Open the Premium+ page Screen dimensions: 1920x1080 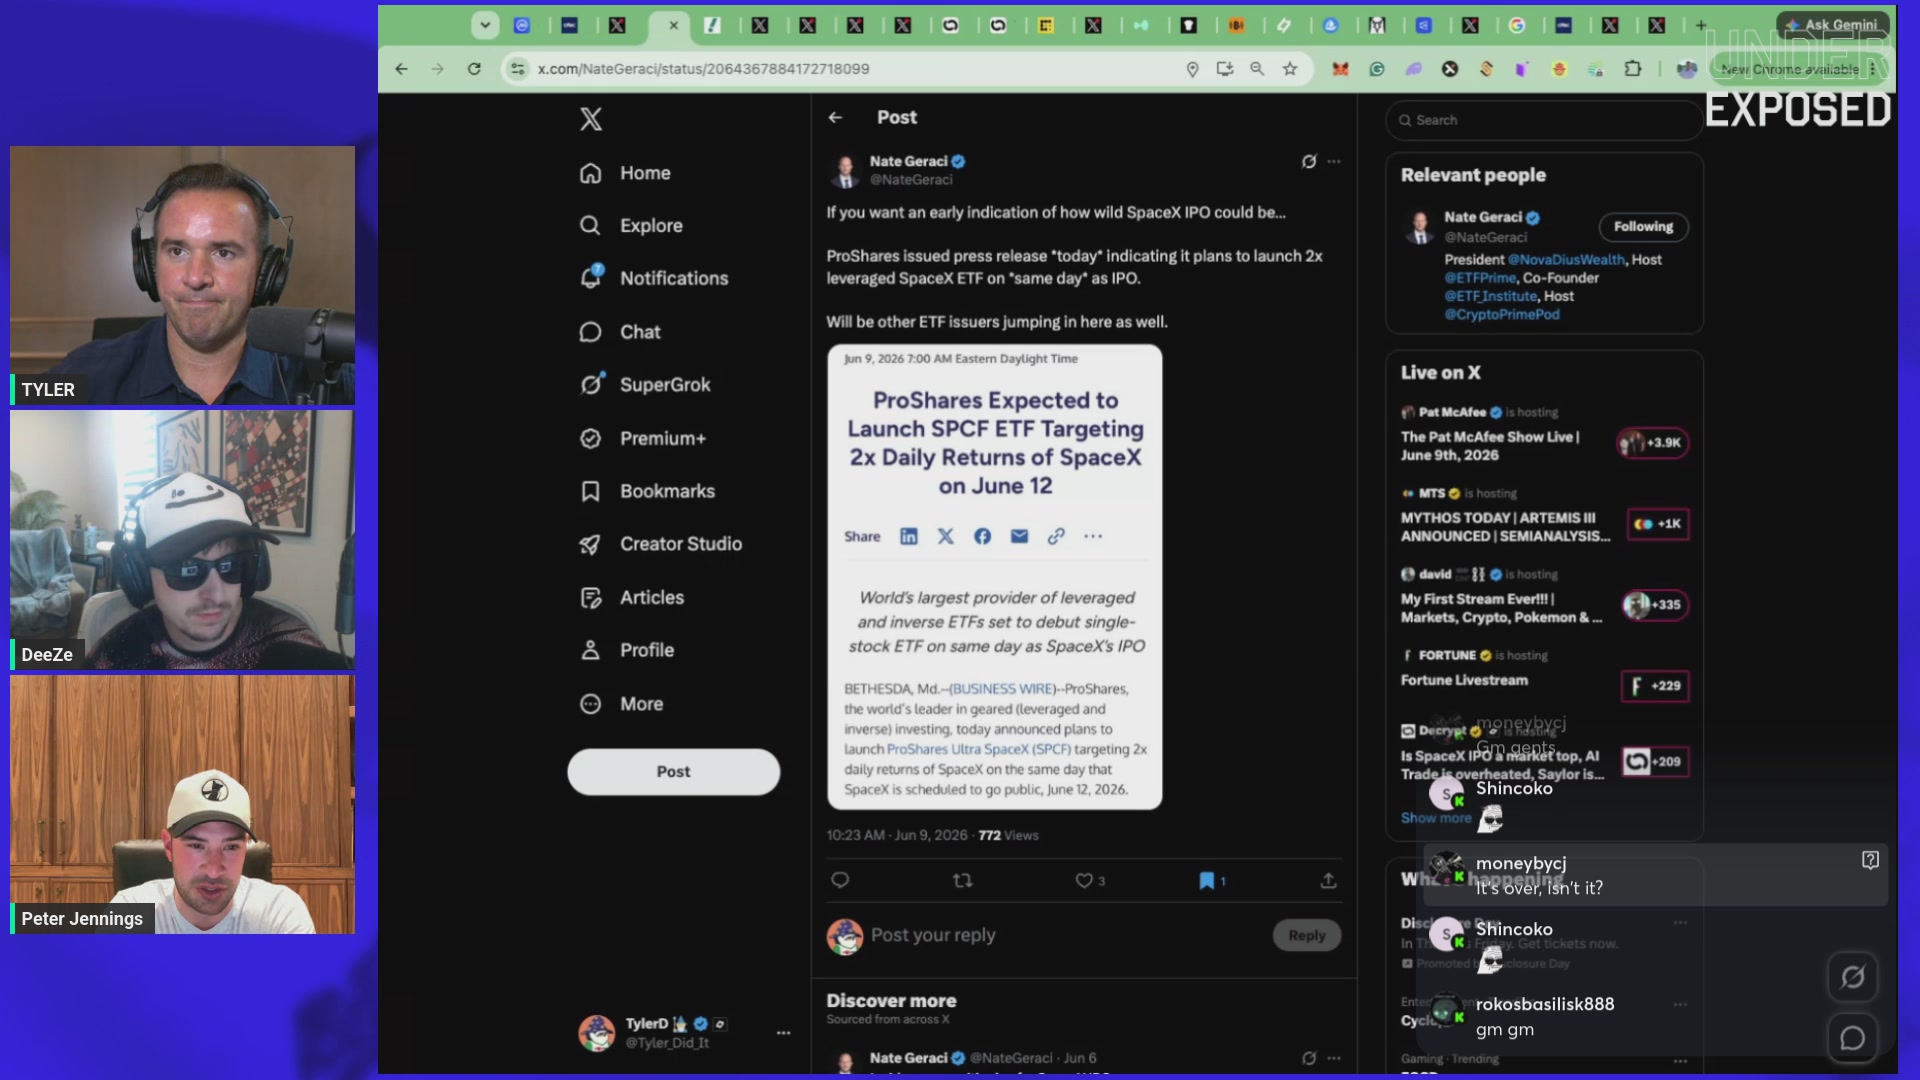point(643,438)
